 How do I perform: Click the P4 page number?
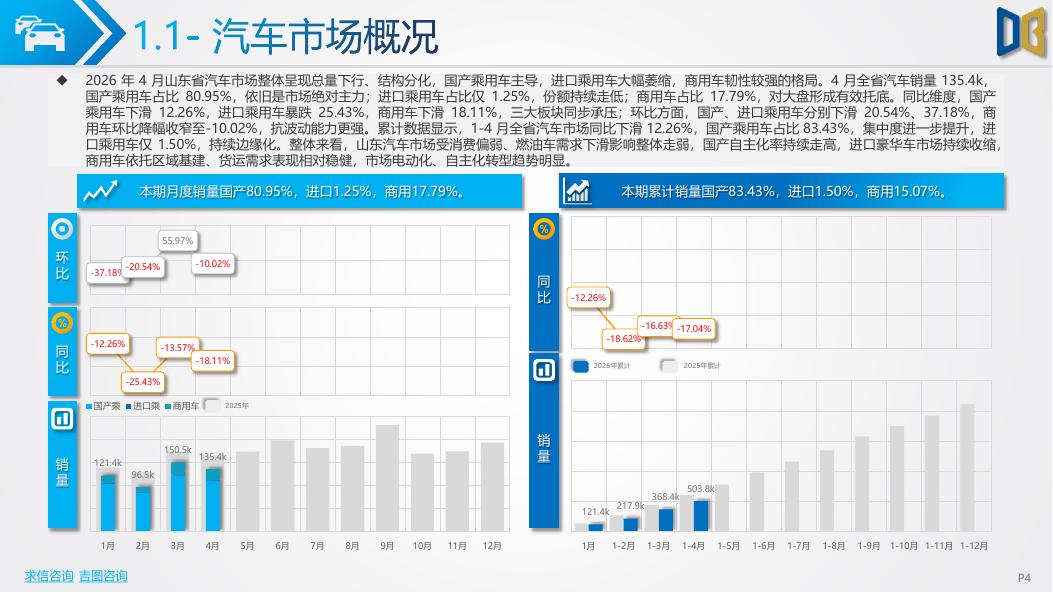pos(1024,577)
